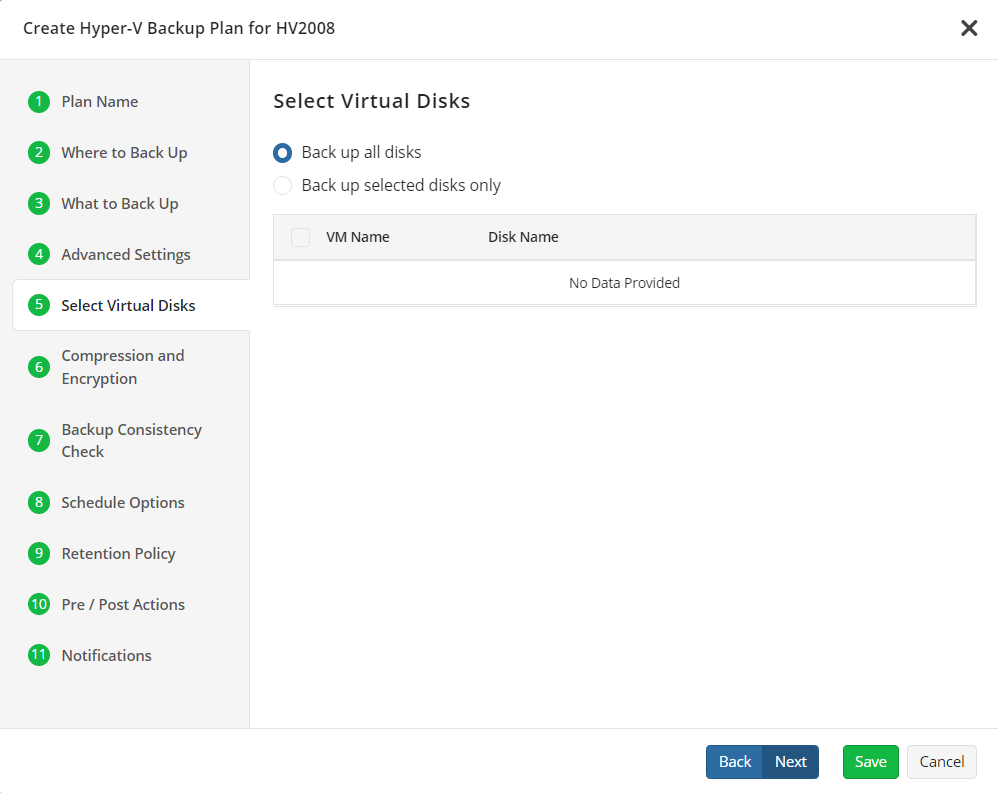Viewport: 998px width, 793px height.
Task: Click the step 7 green circle icon
Action: click(39, 440)
